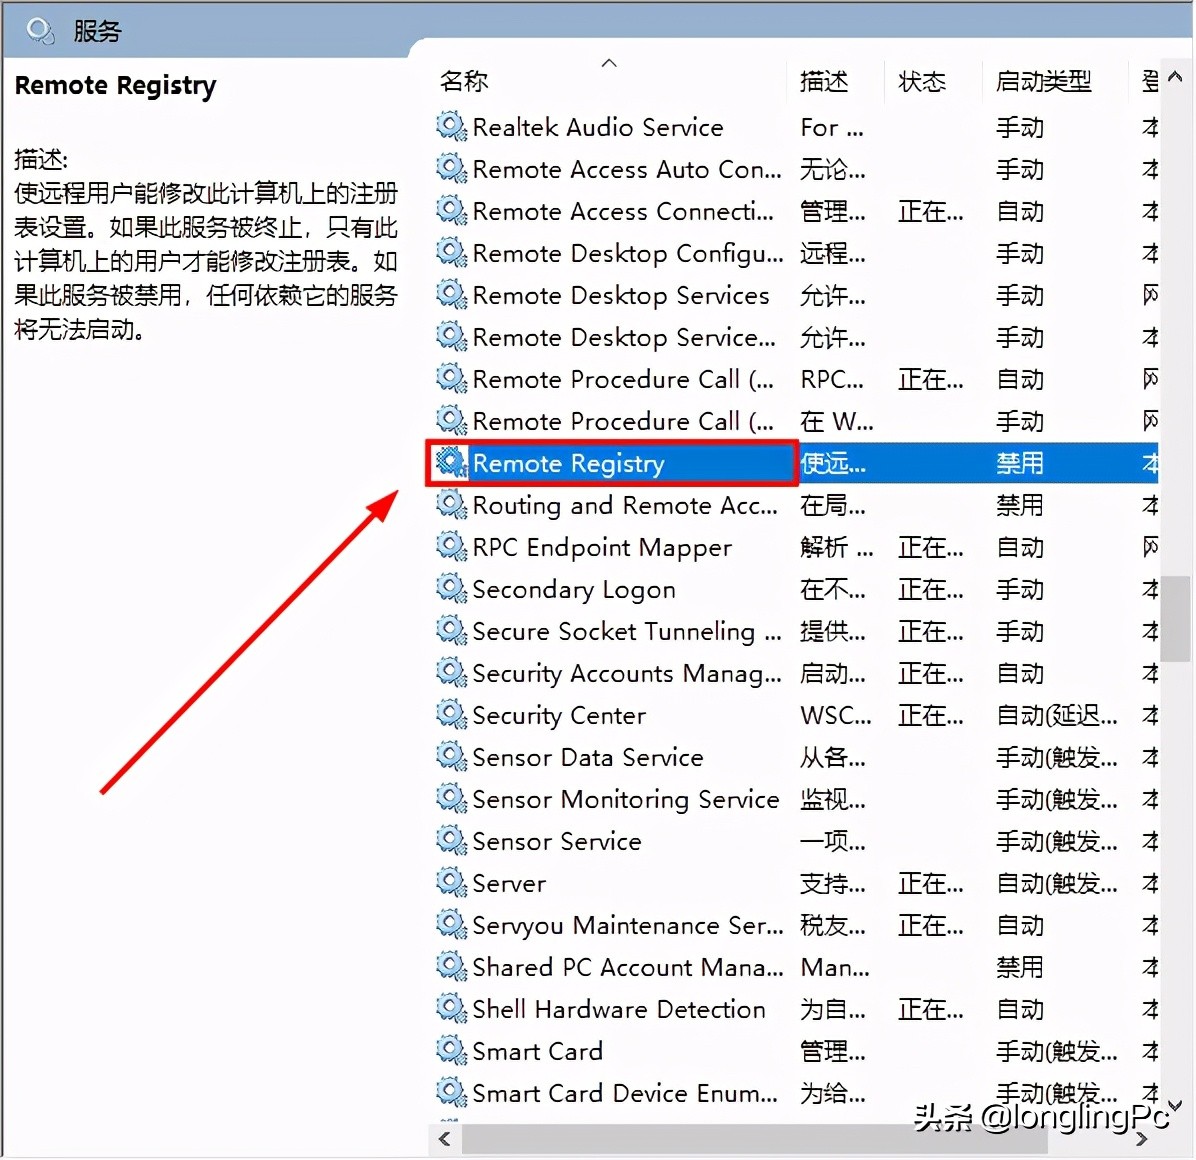Sort services by the 启动类型 column header
This screenshot has width=1196, height=1160.
pyautogui.click(x=1043, y=81)
